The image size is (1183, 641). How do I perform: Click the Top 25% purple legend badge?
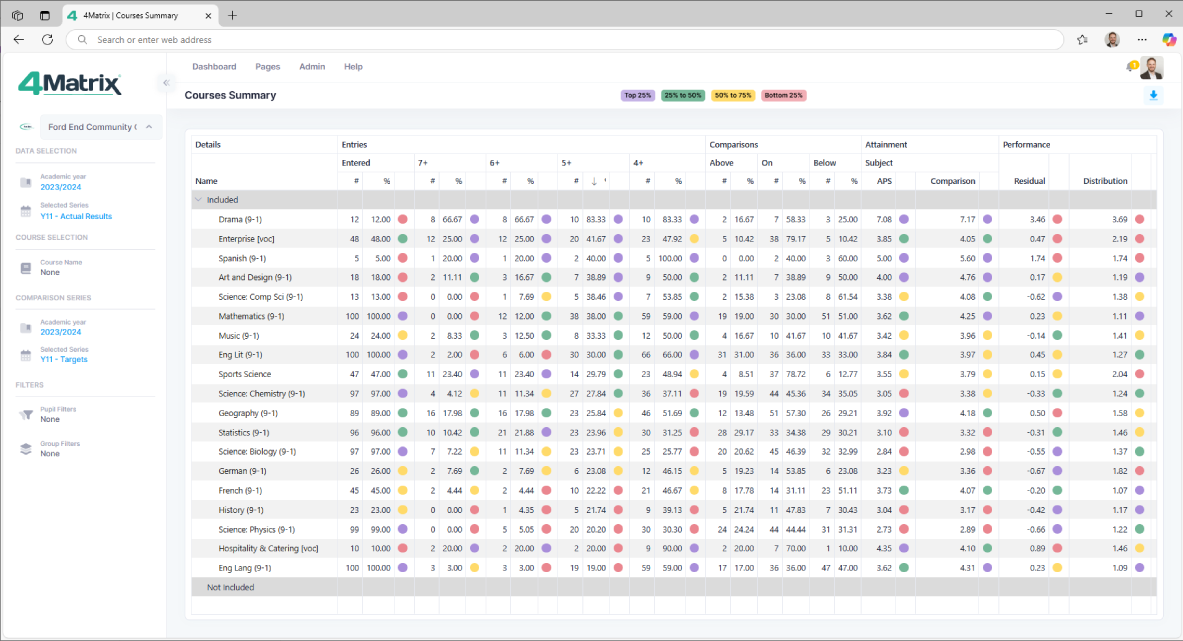point(638,96)
